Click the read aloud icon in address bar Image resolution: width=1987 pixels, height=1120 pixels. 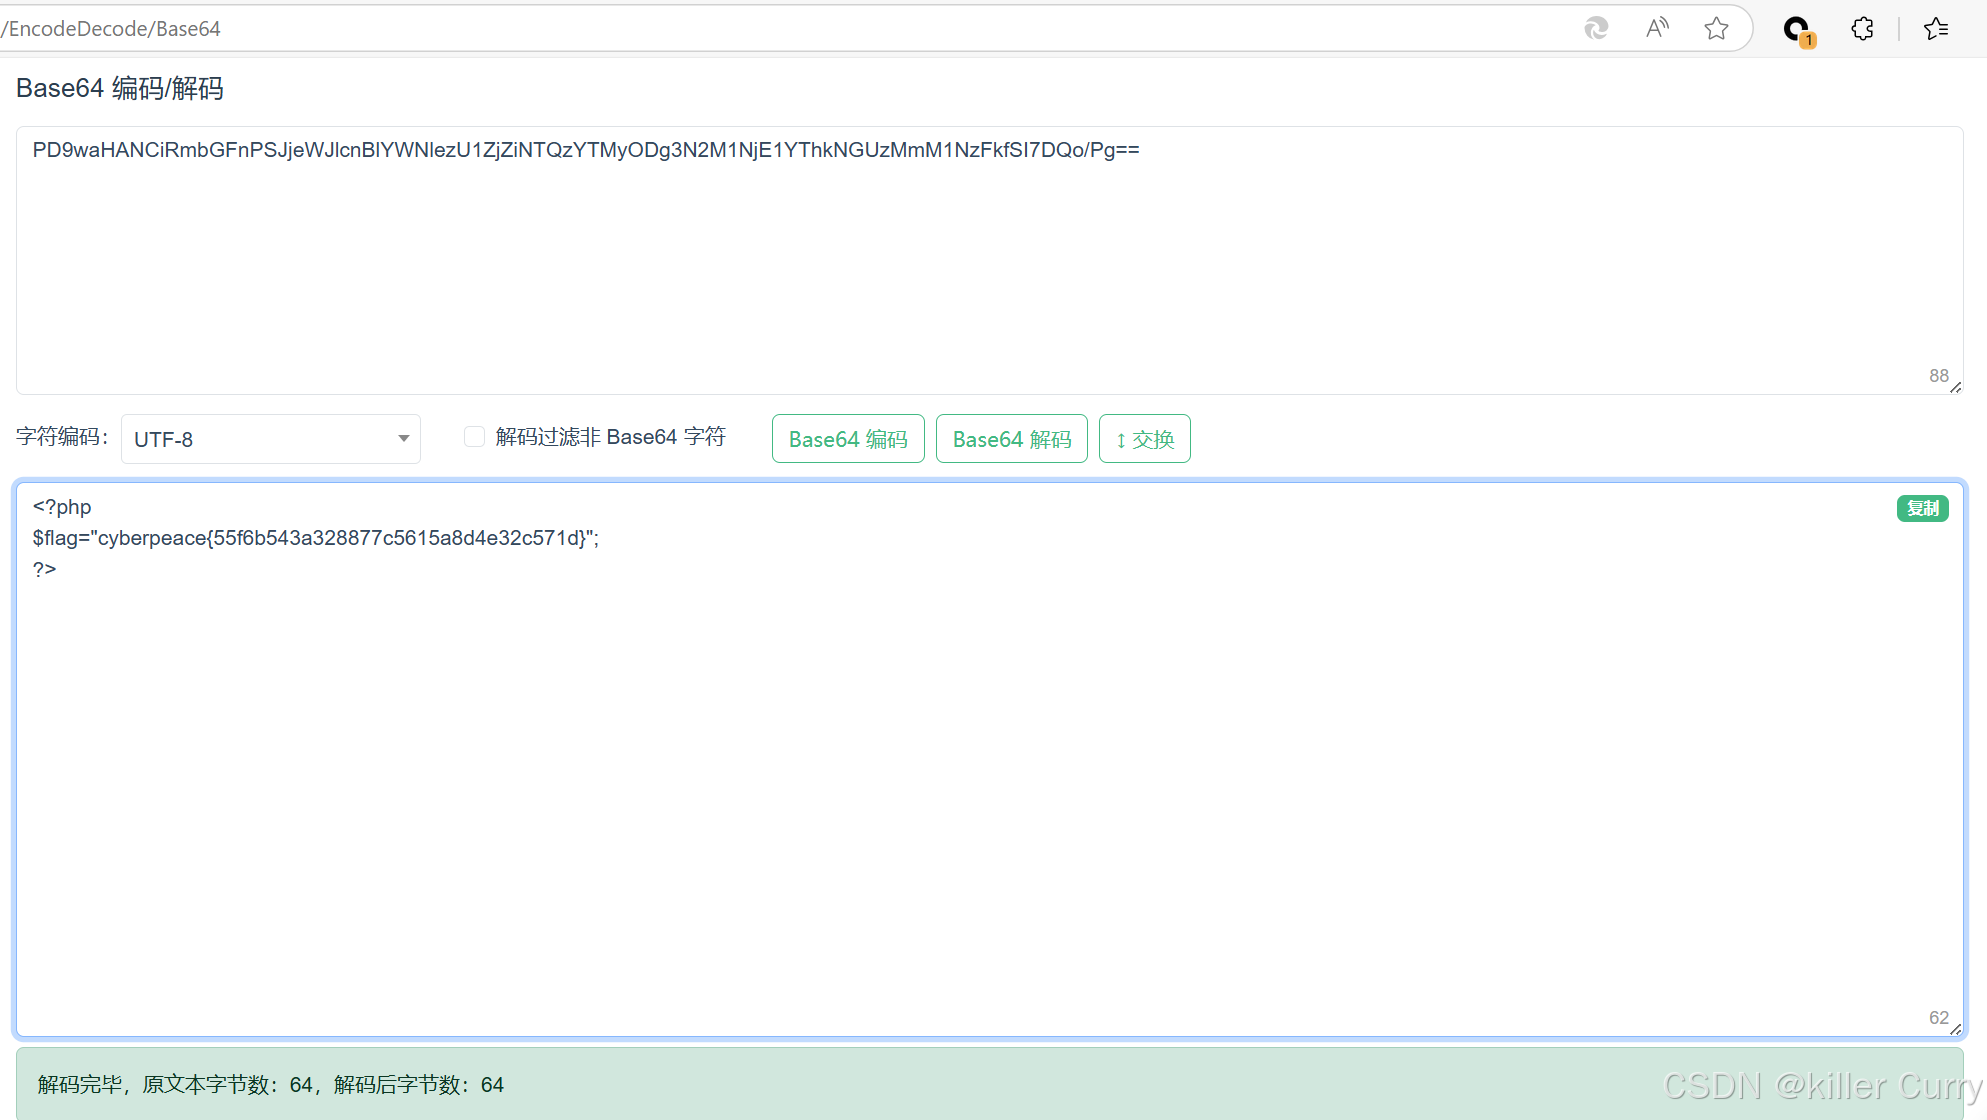click(1657, 28)
